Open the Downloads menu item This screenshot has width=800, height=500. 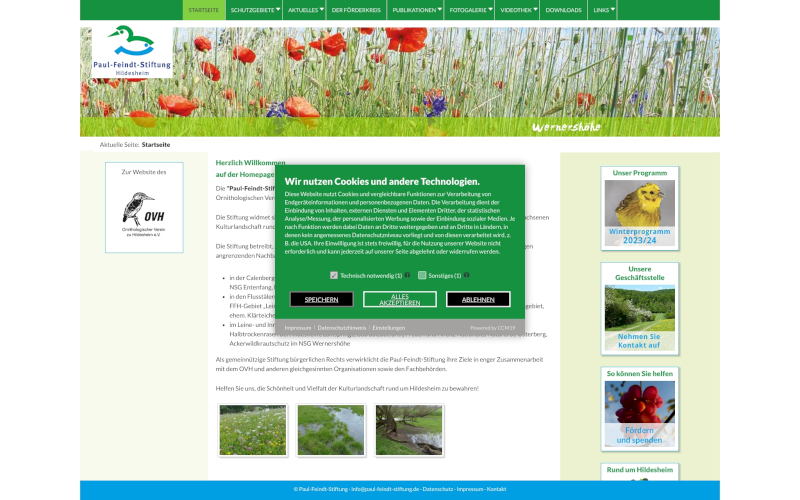(563, 10)
